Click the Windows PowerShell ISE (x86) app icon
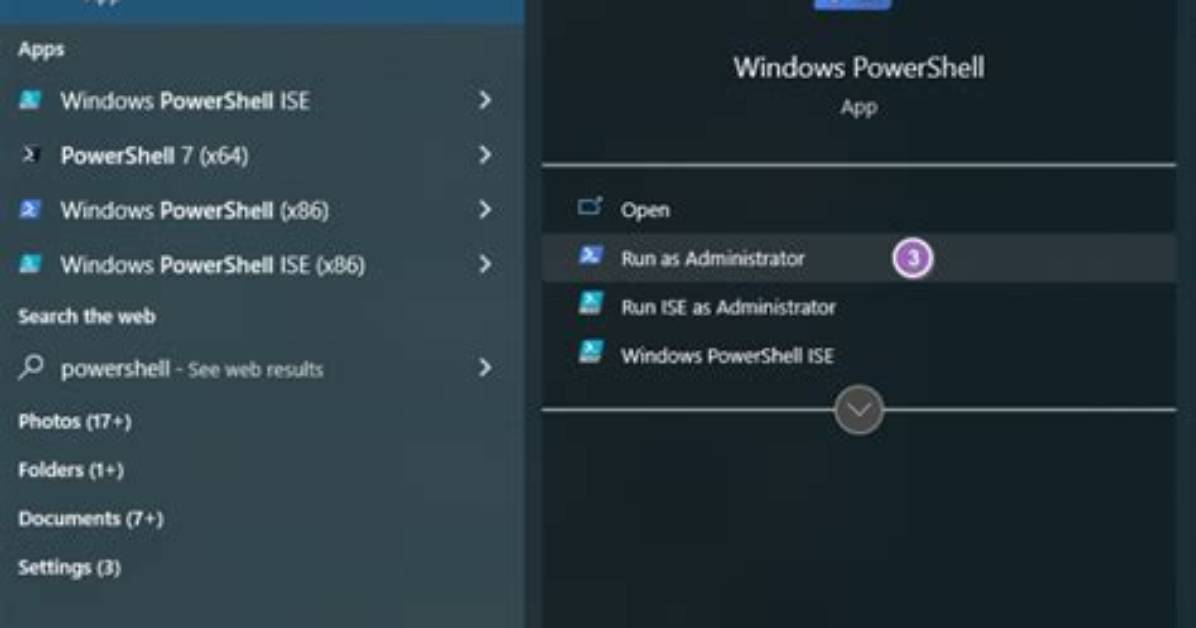This screenshot has width=1196, height=628. tap(31, 265)
